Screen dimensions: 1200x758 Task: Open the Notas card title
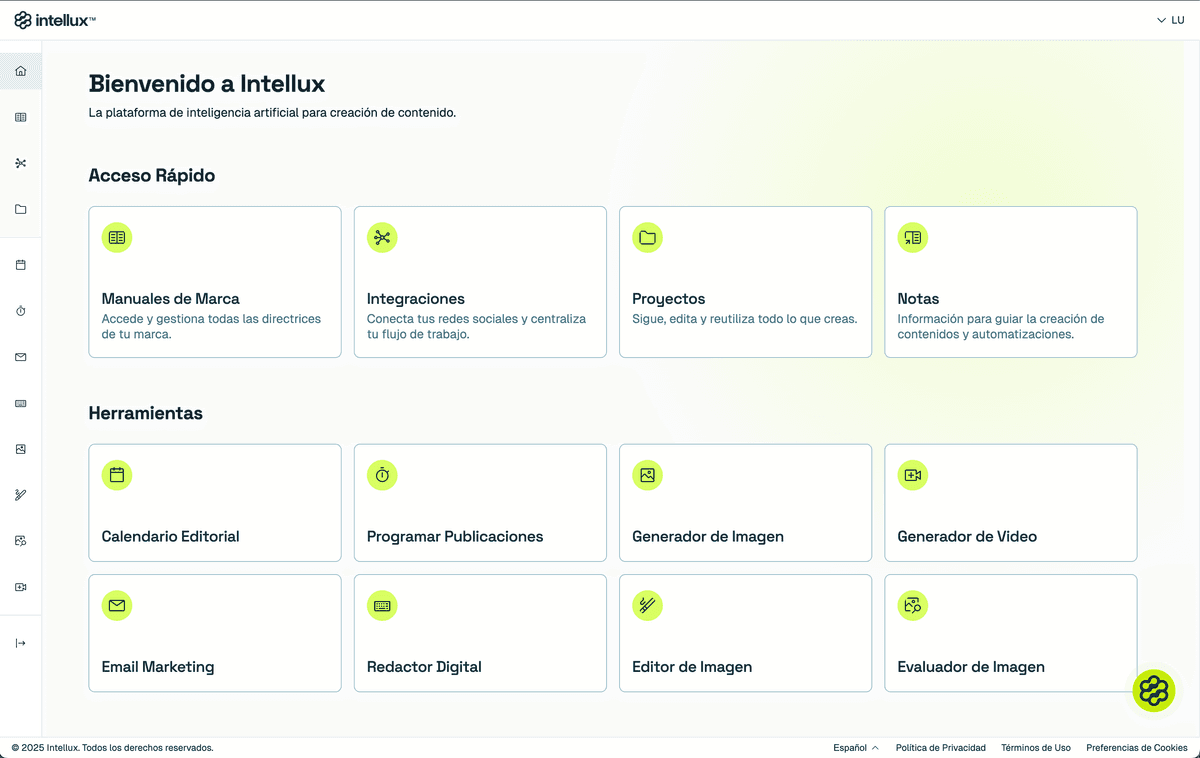[x=918, y=298]
